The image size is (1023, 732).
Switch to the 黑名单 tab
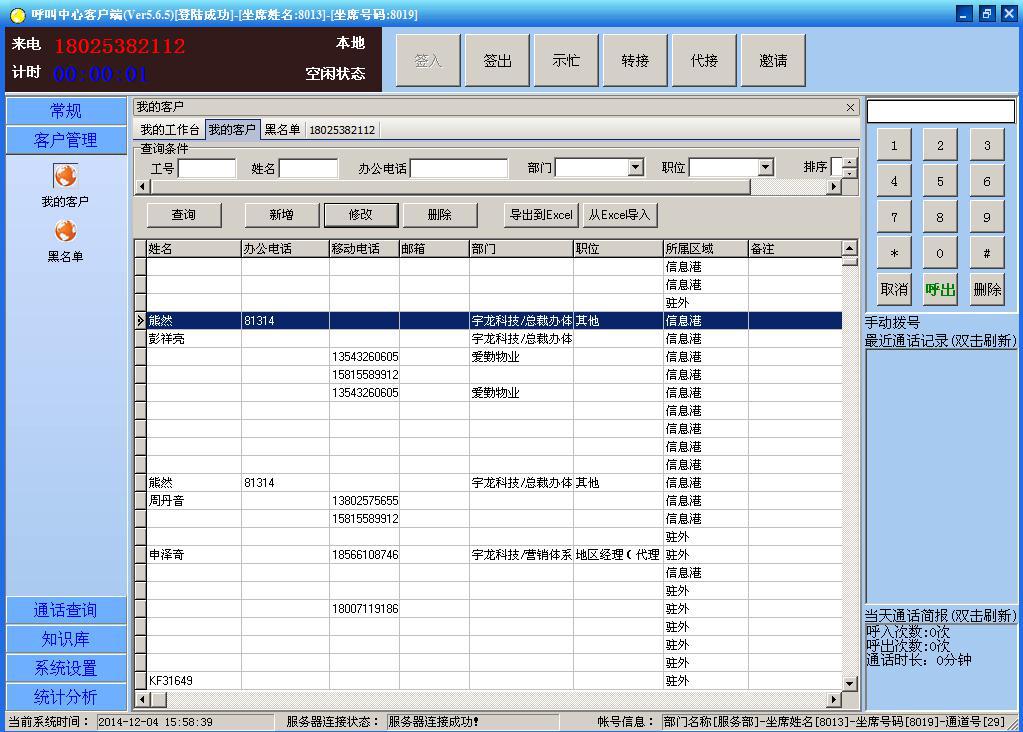click(282, 130)
